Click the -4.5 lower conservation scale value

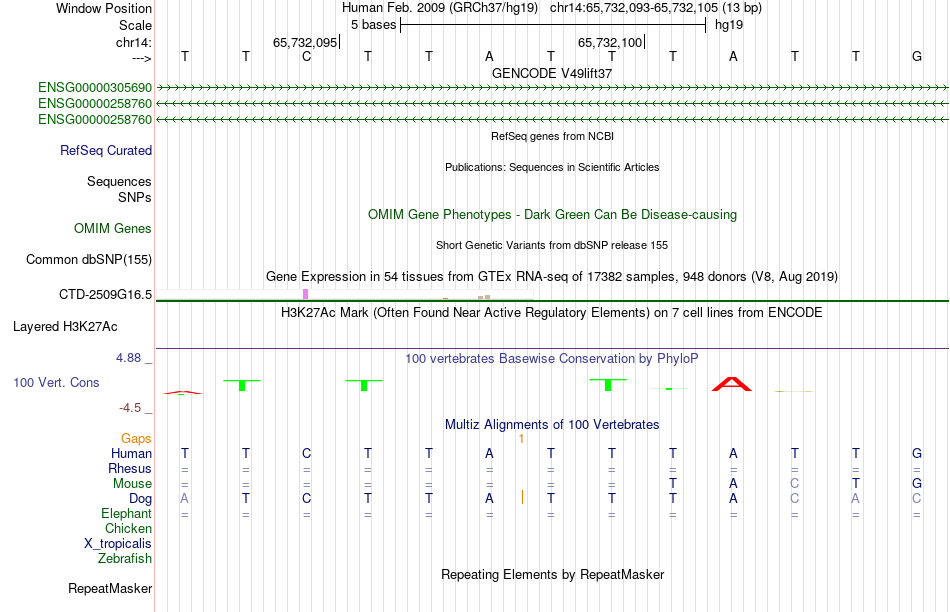[x=130, y=408]
